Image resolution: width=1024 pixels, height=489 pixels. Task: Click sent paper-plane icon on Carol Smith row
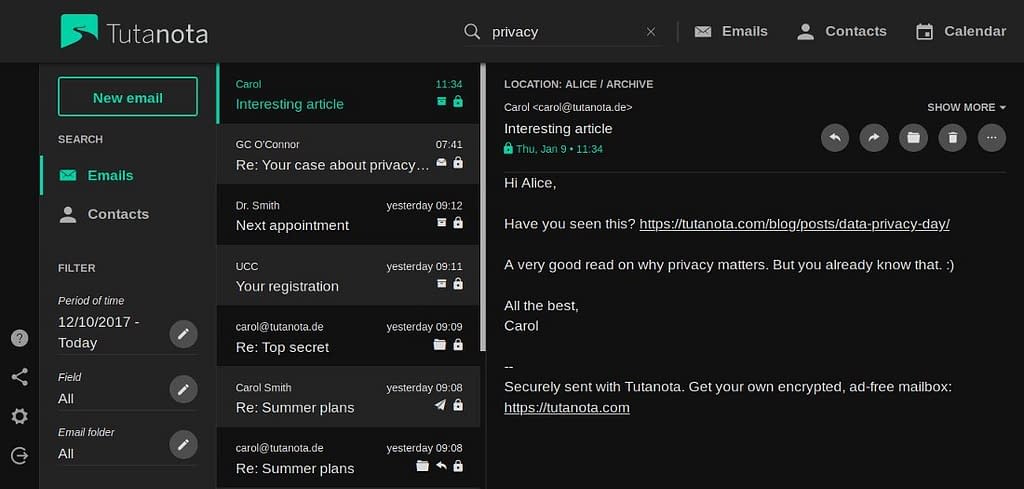pos(440,405)
